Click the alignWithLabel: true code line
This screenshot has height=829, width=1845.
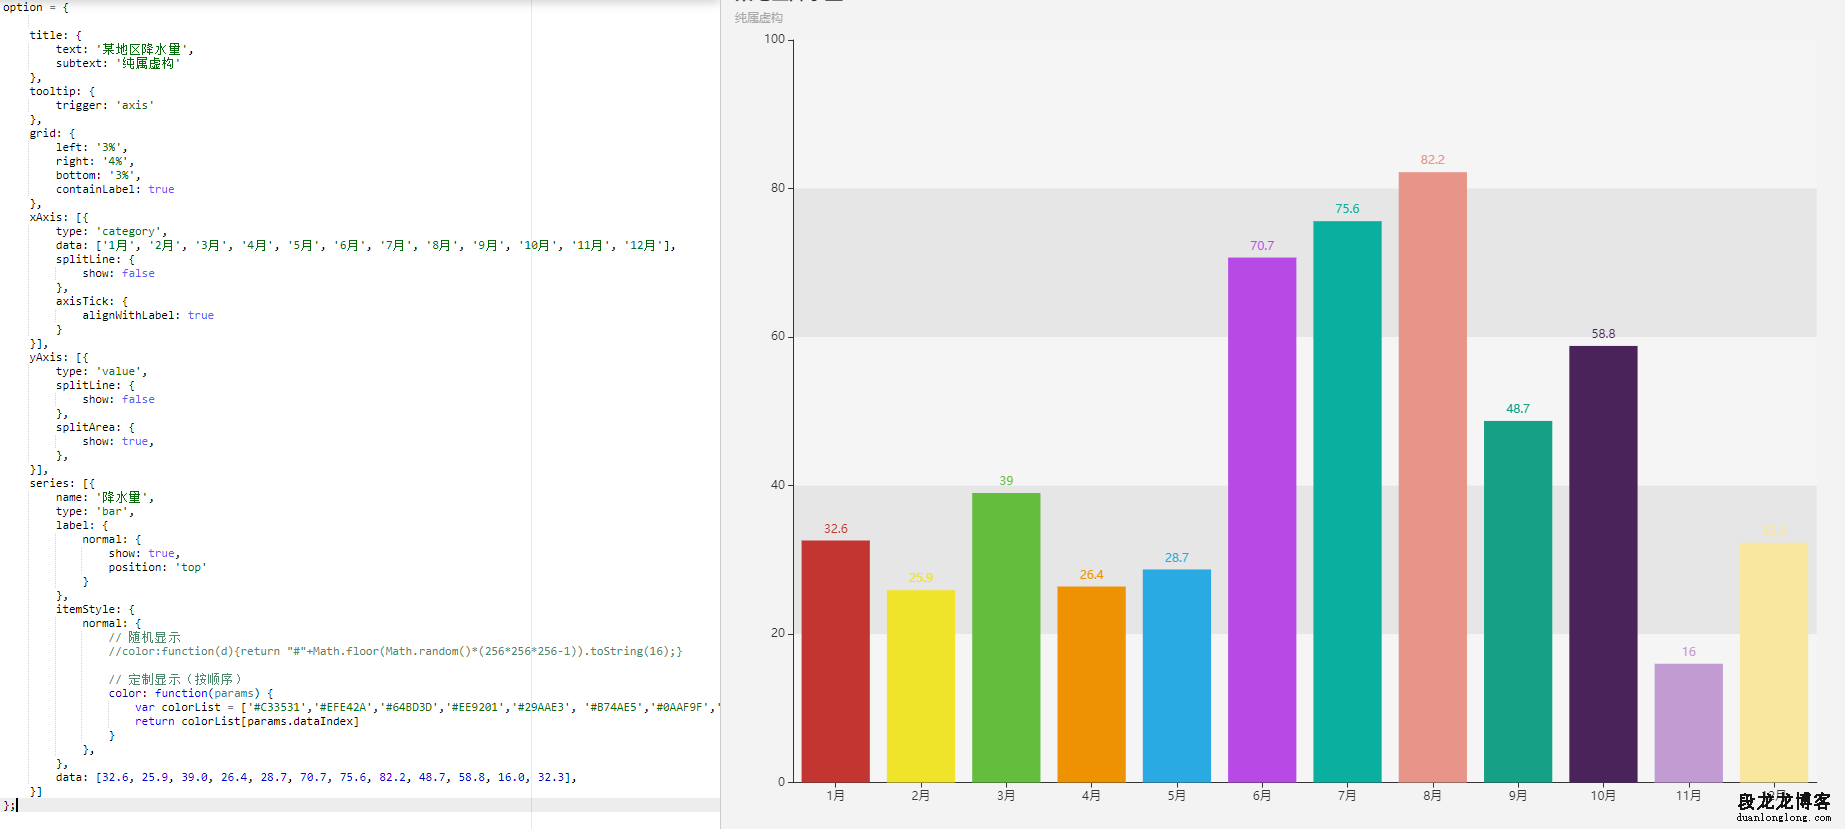[148, 315]
